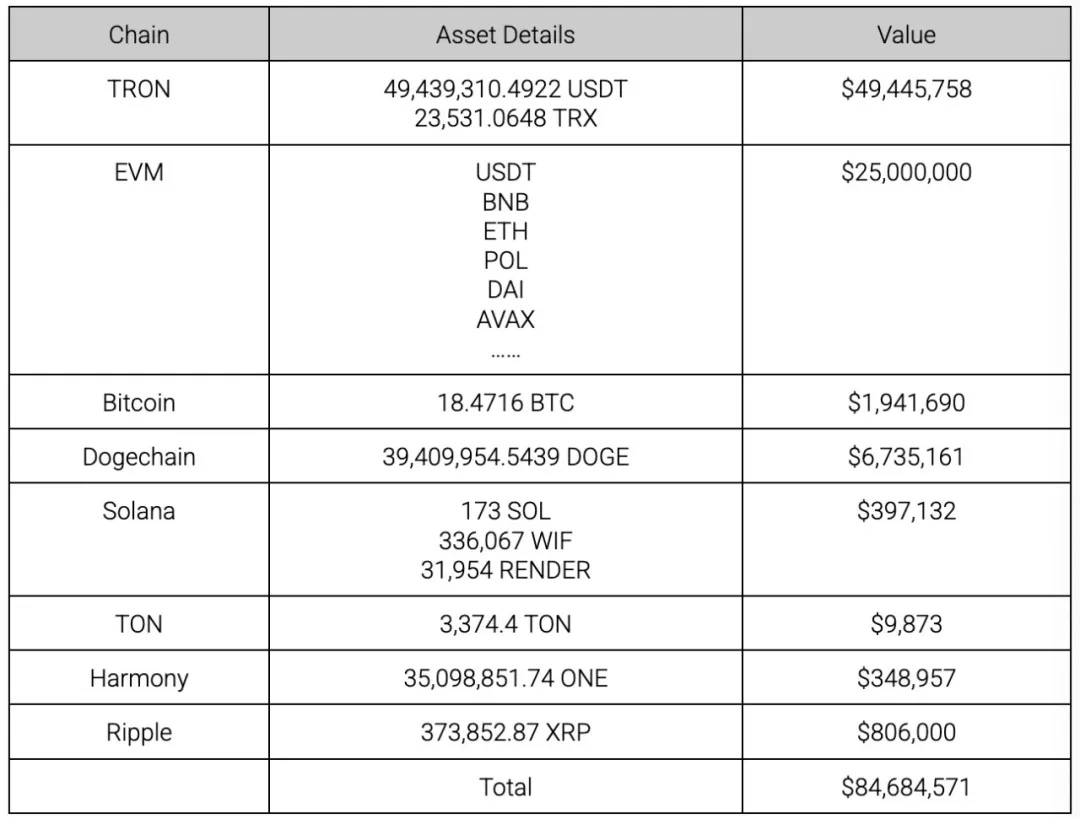Image resolution: width=1080 pixels, height=819 pixels.
Task: Select the Asset Details column header
Action: pos(505,35)
